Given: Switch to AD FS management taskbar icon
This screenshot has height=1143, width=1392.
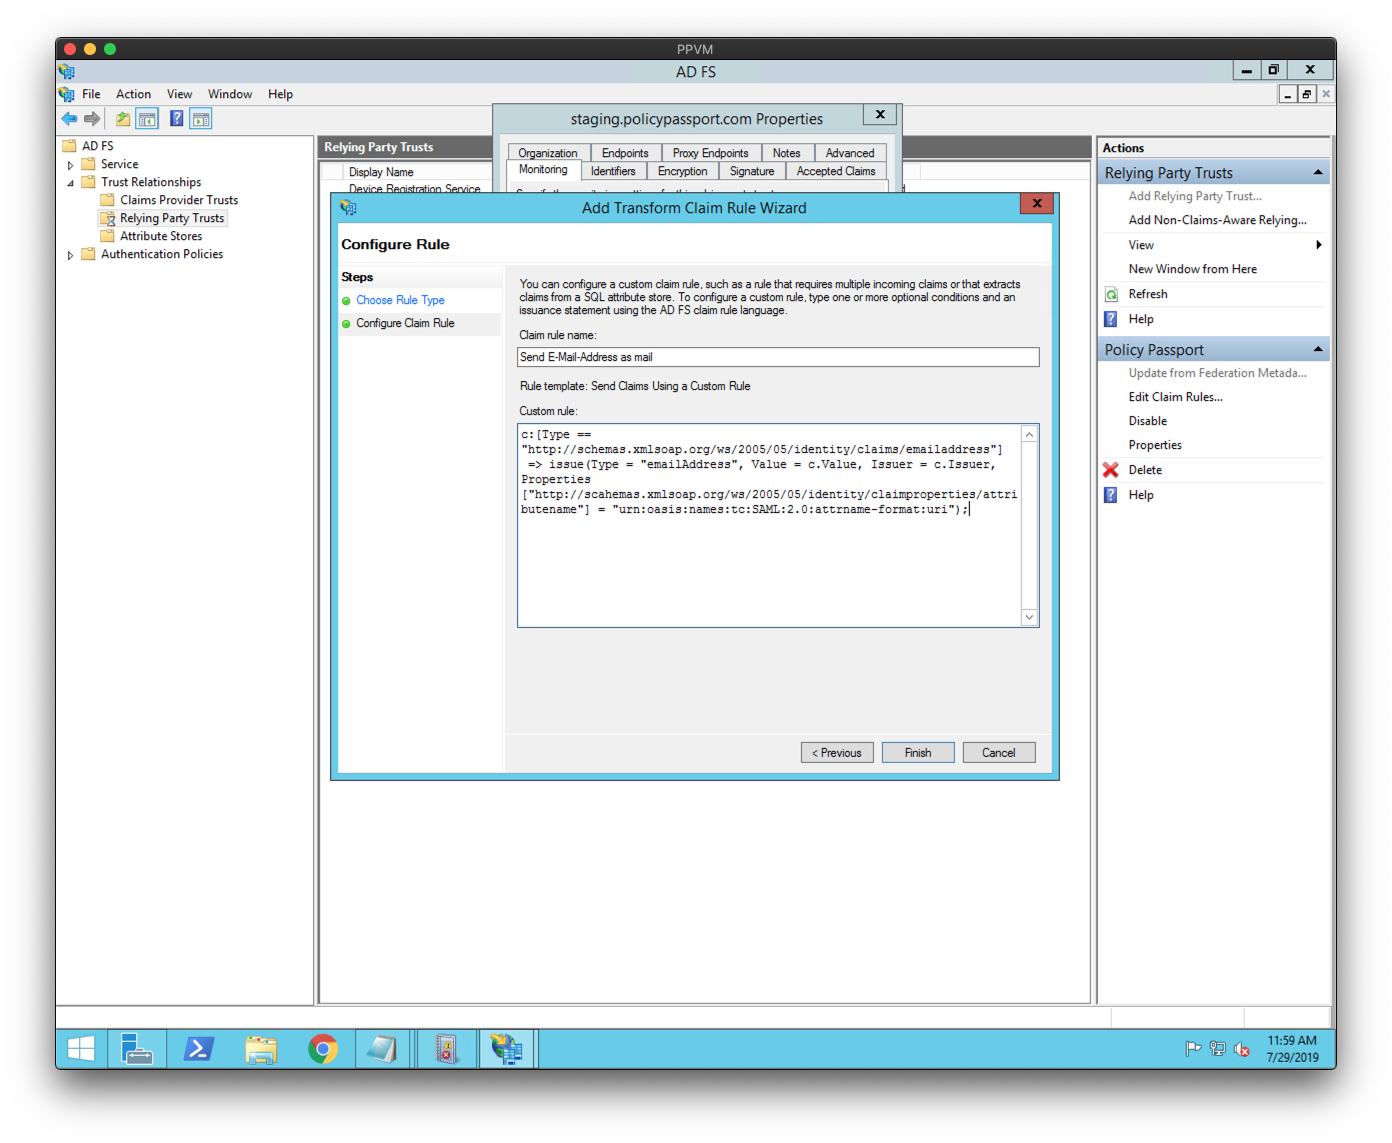Looking at the screenshot, I should click(x=507, y=1049).
